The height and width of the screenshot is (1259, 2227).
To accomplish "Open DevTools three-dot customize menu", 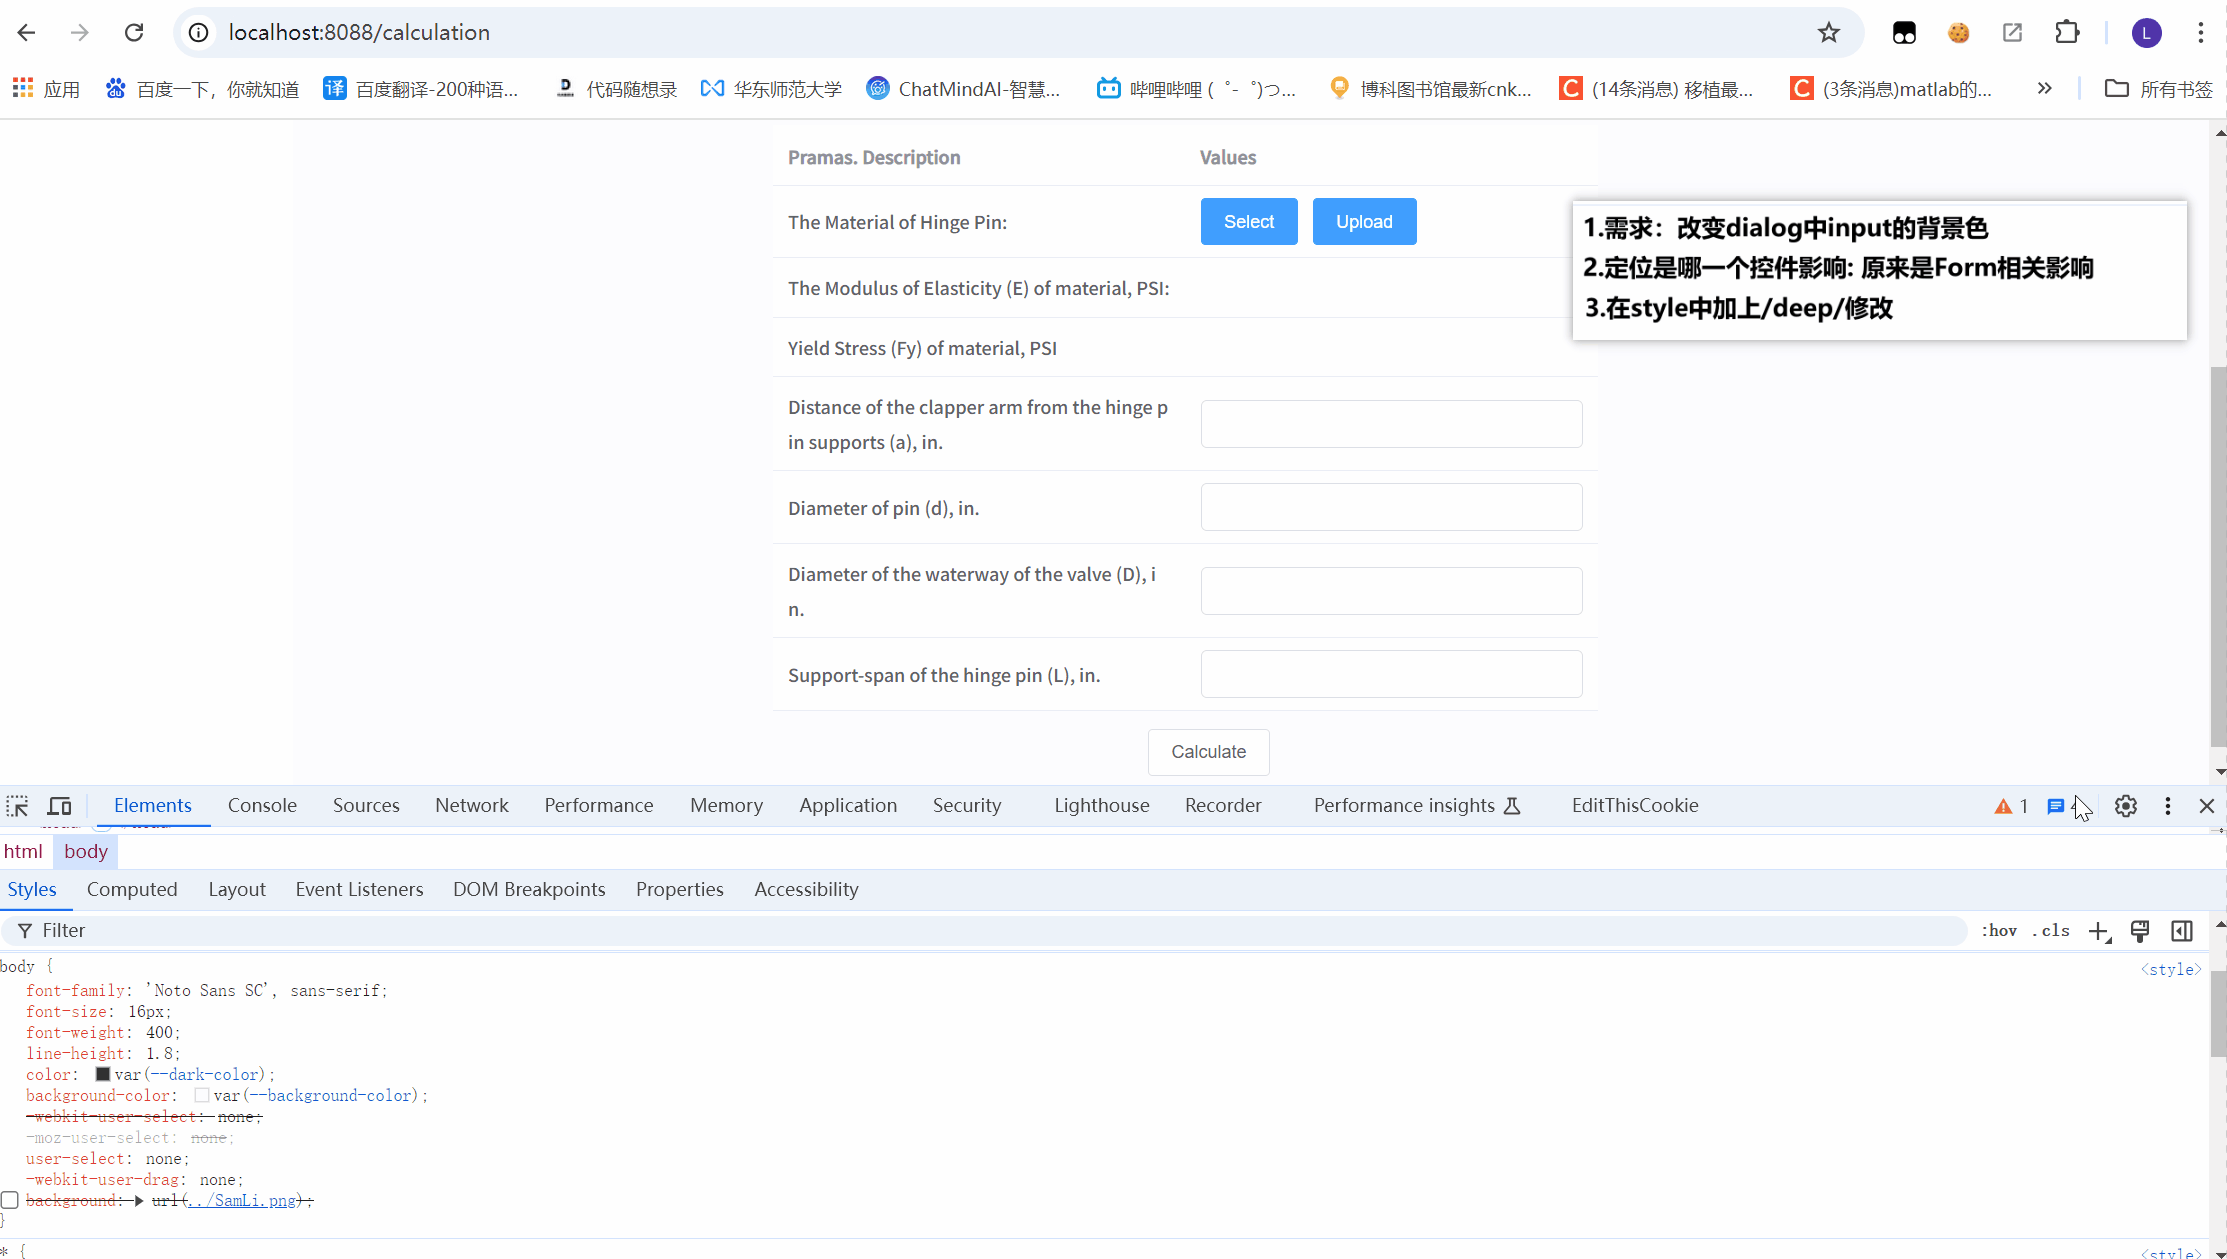I will point(2168,806).
